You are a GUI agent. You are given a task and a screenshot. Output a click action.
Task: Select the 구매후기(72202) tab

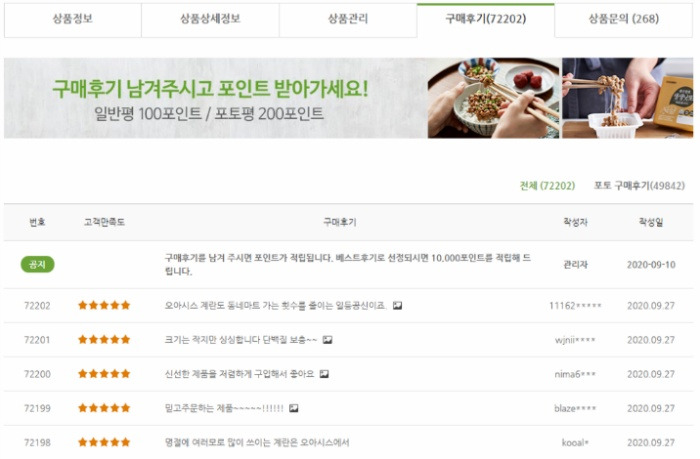tap(486, 20)
